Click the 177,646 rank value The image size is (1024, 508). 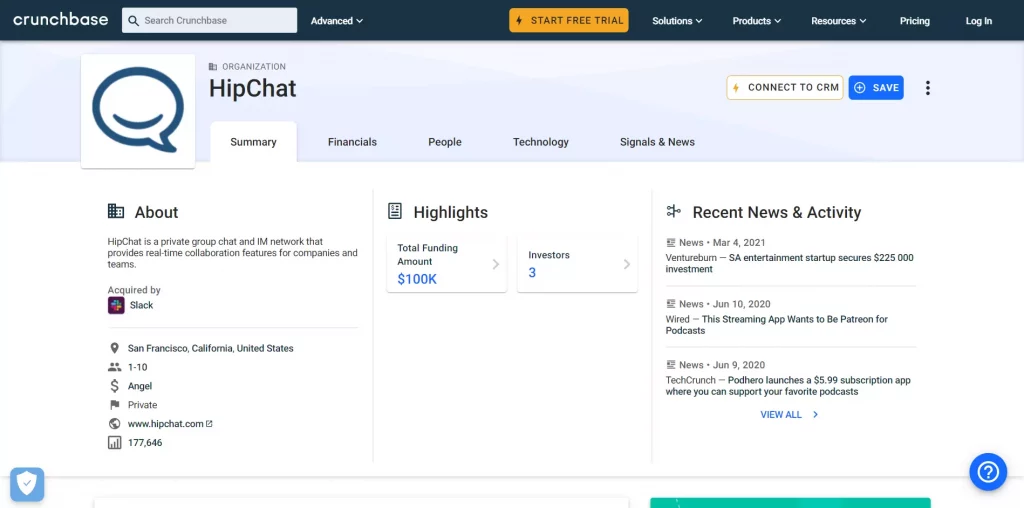point(145,443)
